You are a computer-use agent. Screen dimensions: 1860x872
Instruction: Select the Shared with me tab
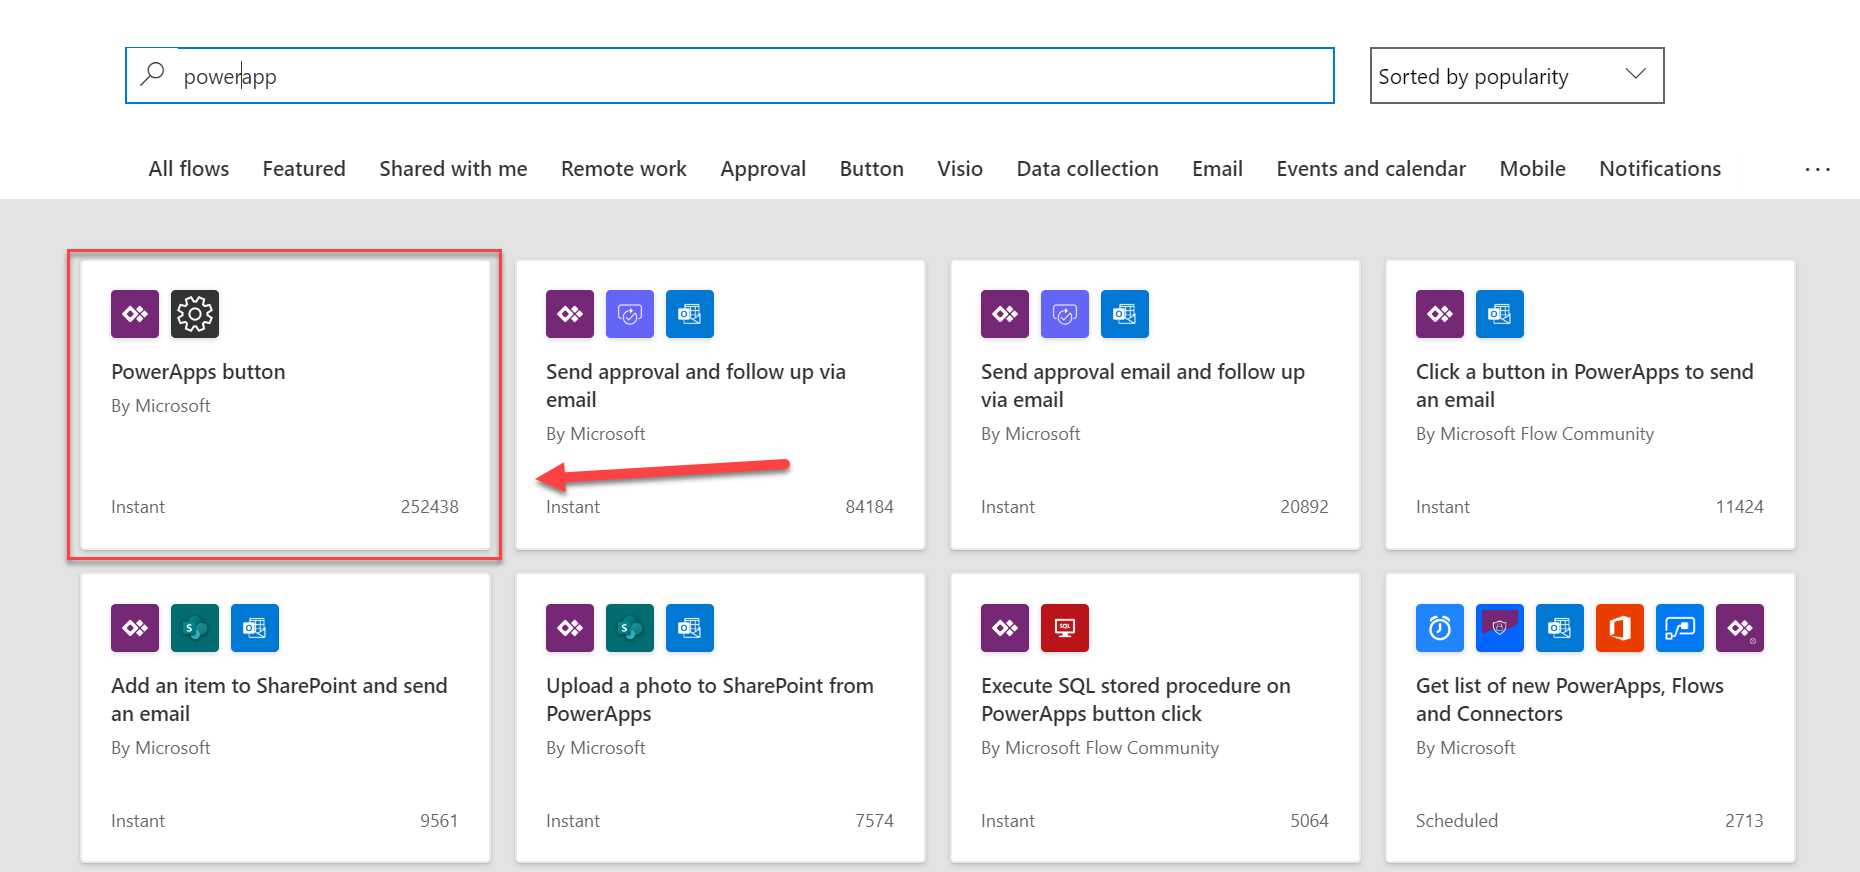(x=453, y=169)
